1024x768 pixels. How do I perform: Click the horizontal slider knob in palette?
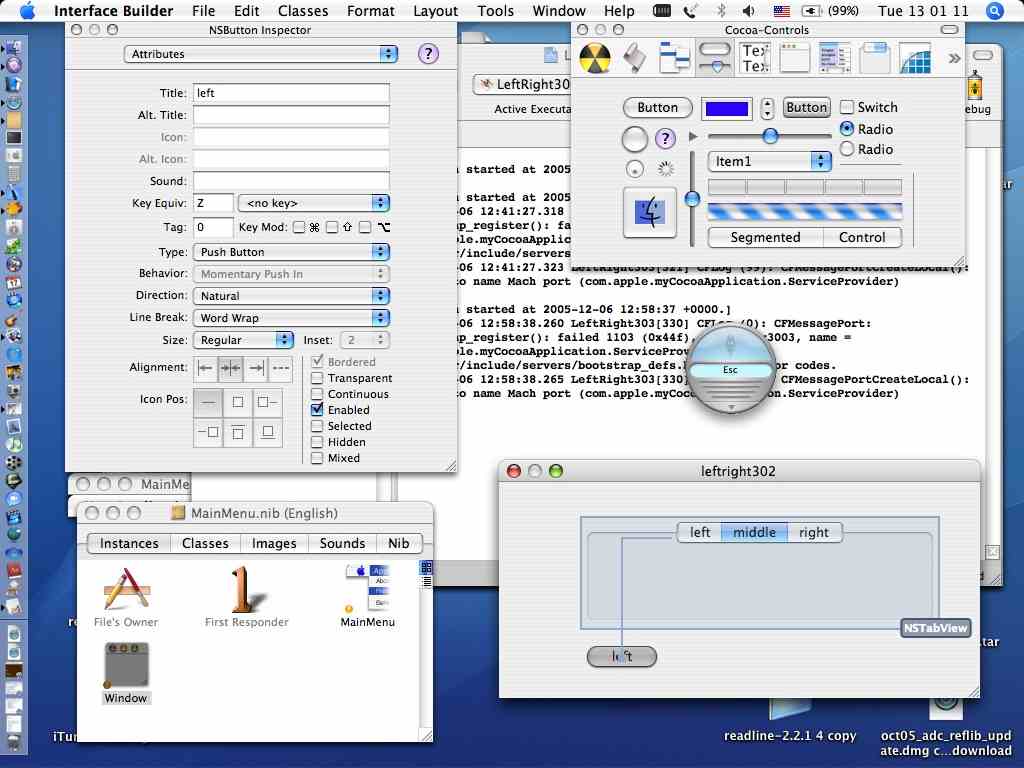point(770,136)
